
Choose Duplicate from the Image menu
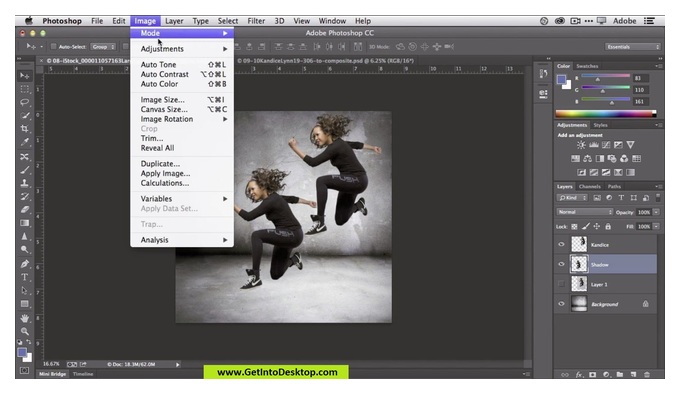pos(182,164)
